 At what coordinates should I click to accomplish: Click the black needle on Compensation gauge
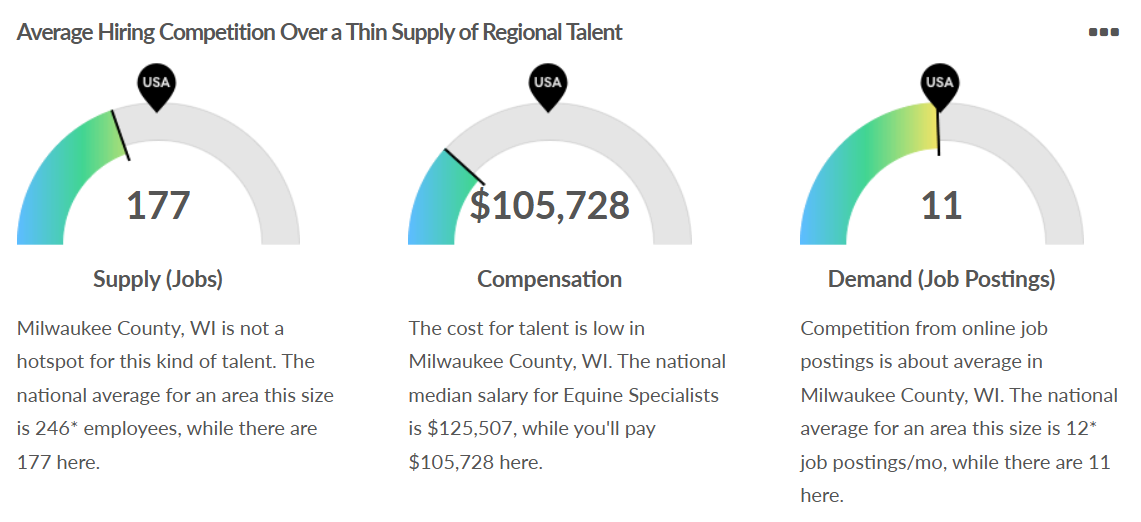click(462, 168)
